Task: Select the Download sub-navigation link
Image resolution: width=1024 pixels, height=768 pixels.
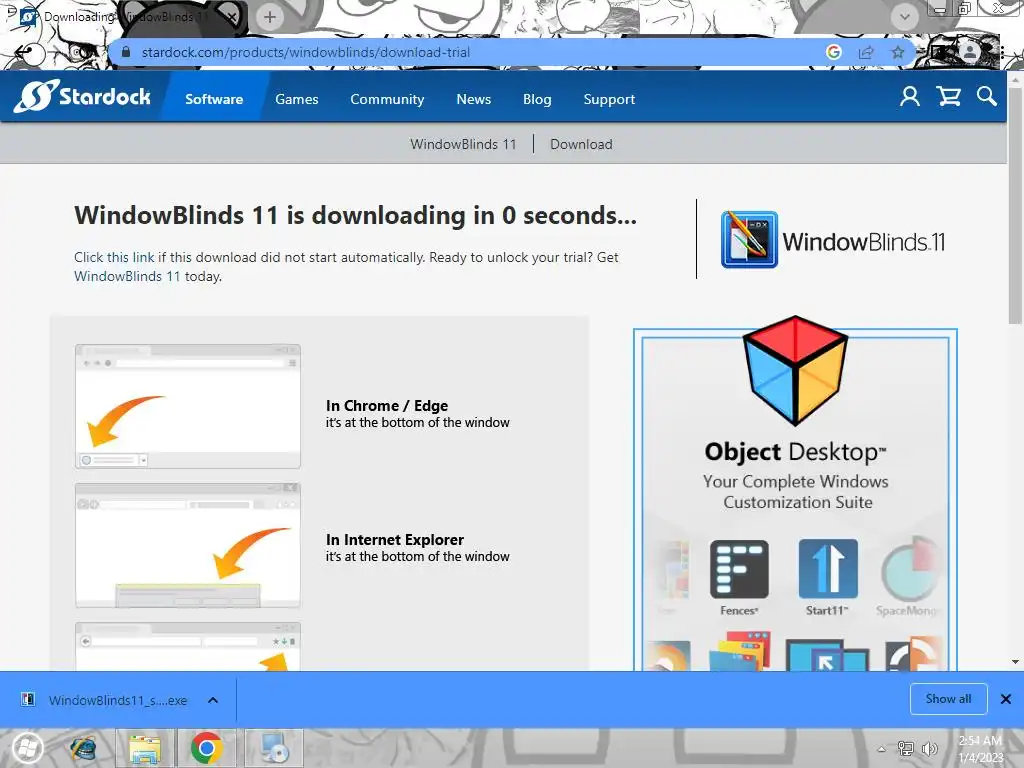Action: click(581, 144)
